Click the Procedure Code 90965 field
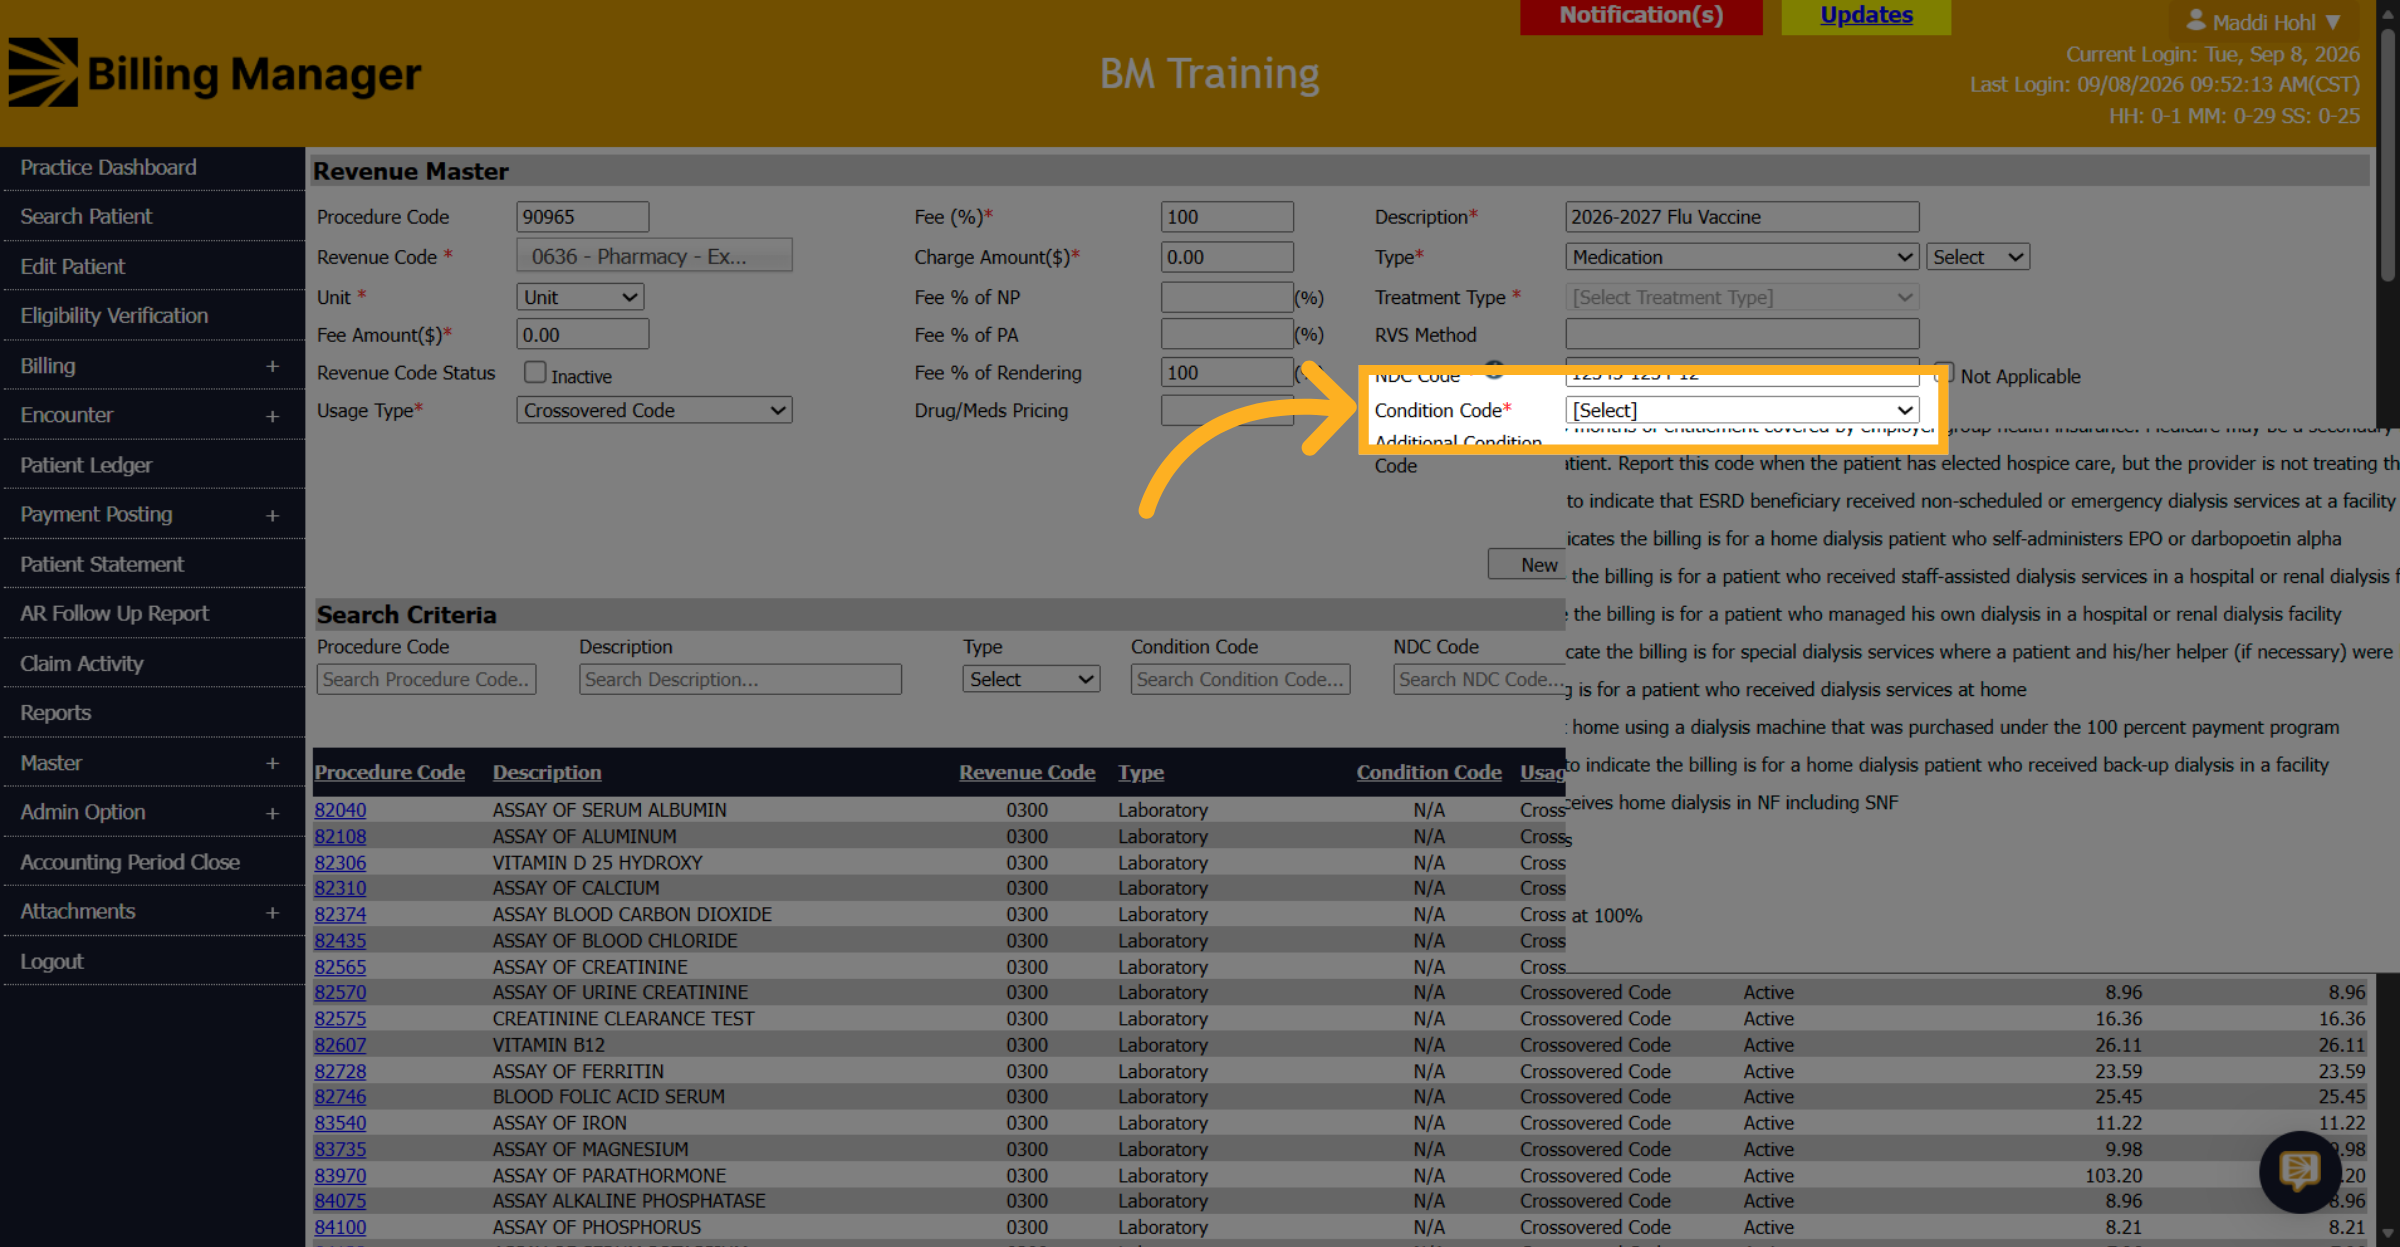 point(582,217)
